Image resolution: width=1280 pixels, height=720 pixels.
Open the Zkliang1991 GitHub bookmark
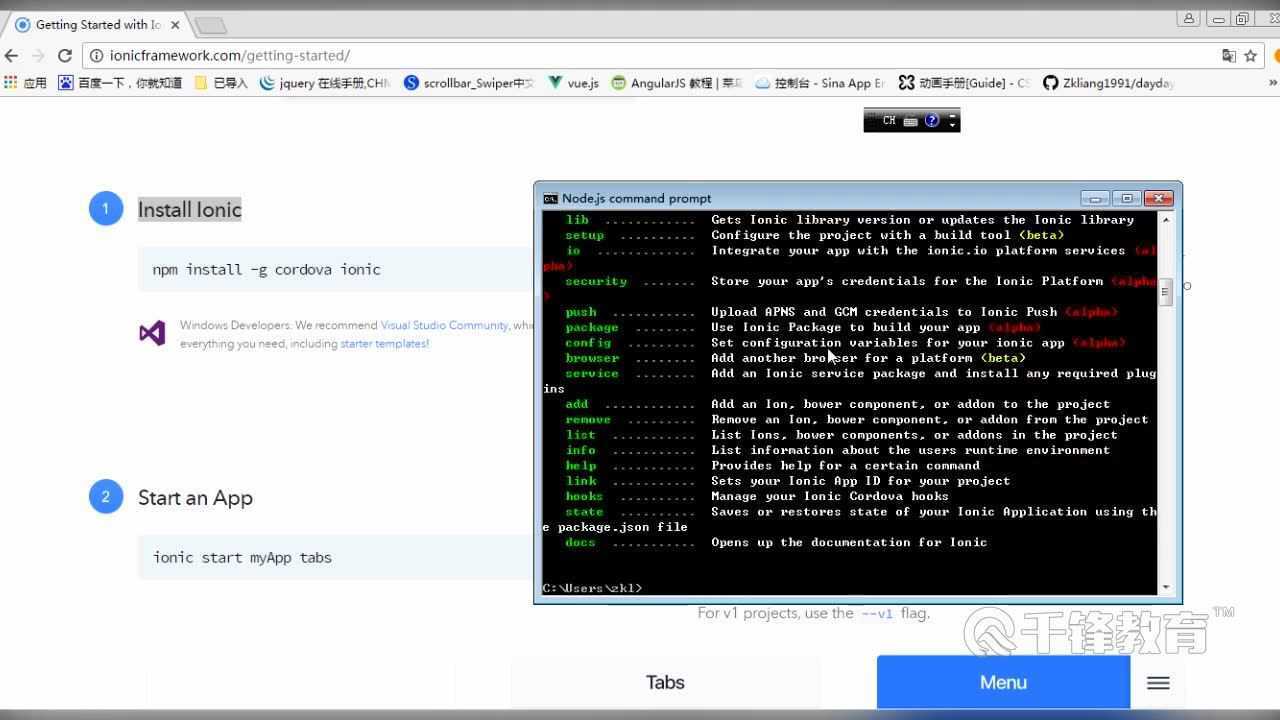(x=1108, y=83)
